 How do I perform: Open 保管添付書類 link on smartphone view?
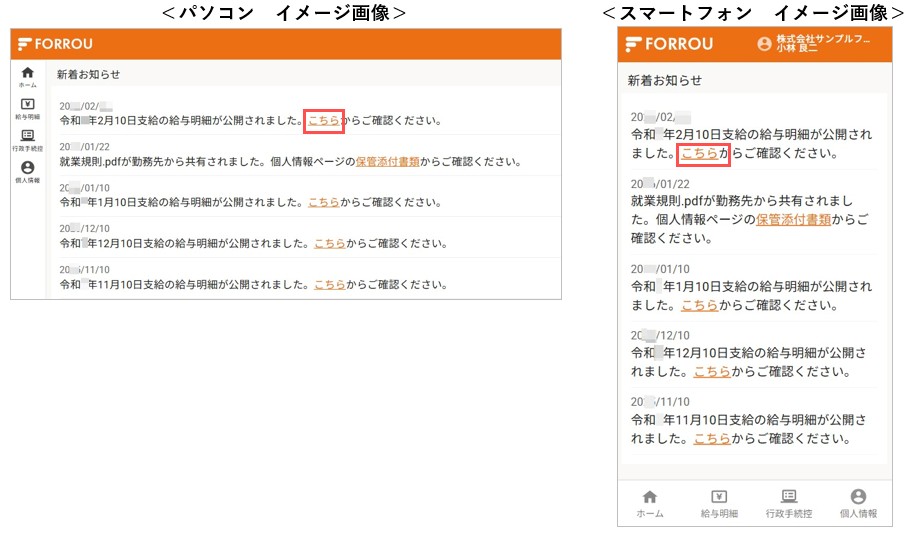[794, 220]
